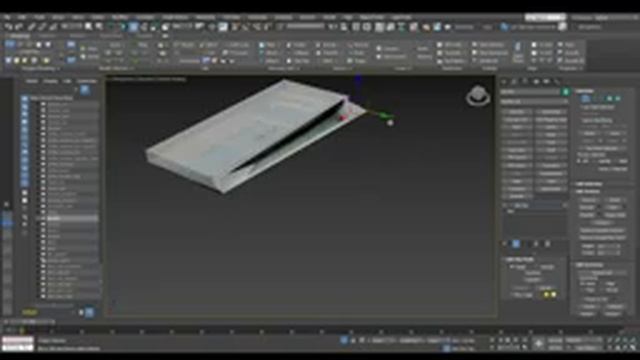
Task: Expand the Soft Selection rollout
Action: click(x=588, y=184)
